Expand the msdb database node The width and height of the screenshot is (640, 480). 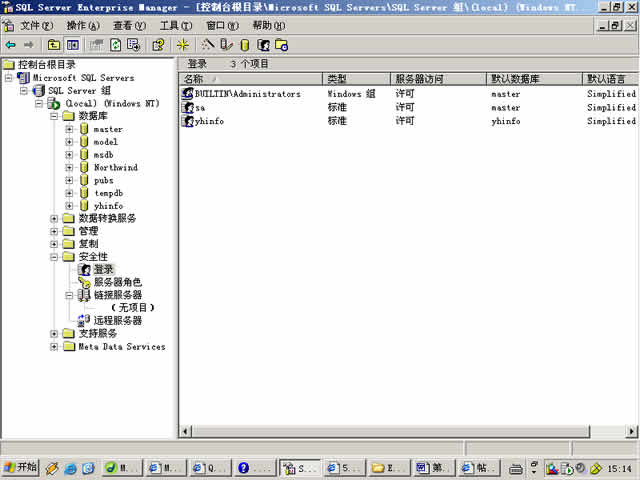[x=69, y=155]
